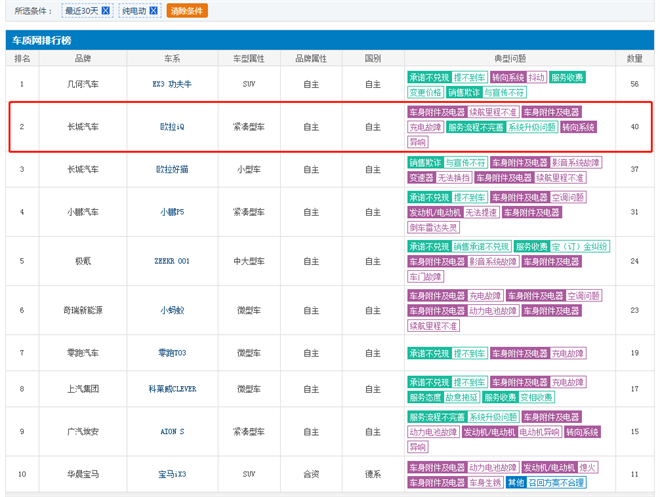660x497 pixels.
Task: Select the 变更价格 issue tag
Action: (x=426, y=93)
